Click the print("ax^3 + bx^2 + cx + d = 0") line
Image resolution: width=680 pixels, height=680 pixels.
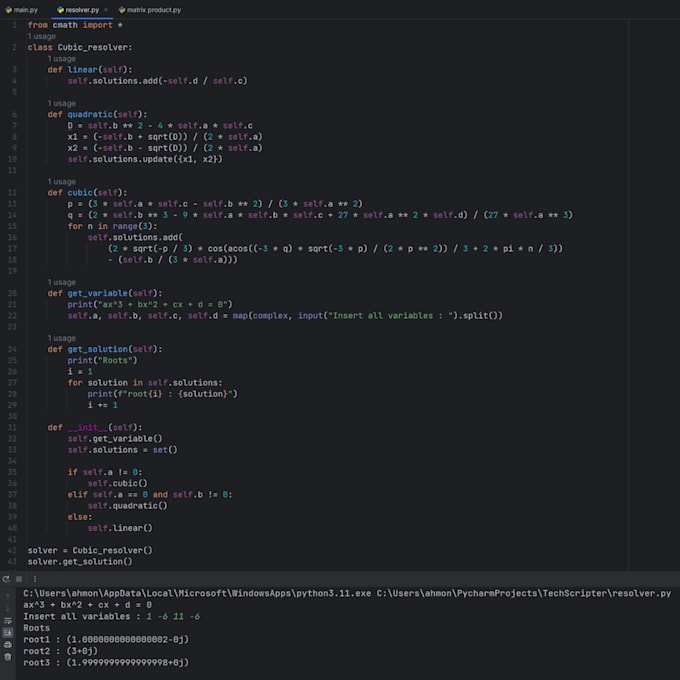tap(150, 304)
